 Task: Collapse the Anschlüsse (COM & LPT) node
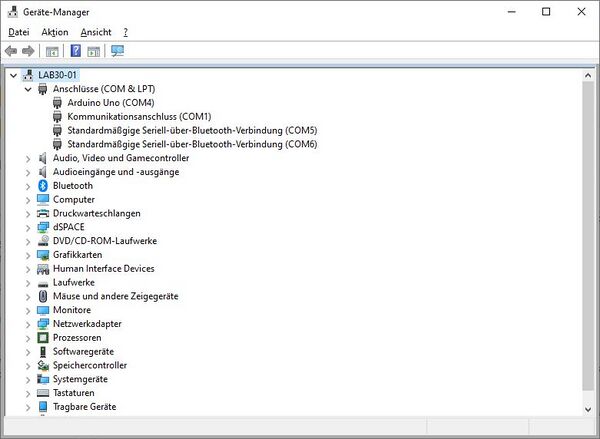(x=28, y=89)
